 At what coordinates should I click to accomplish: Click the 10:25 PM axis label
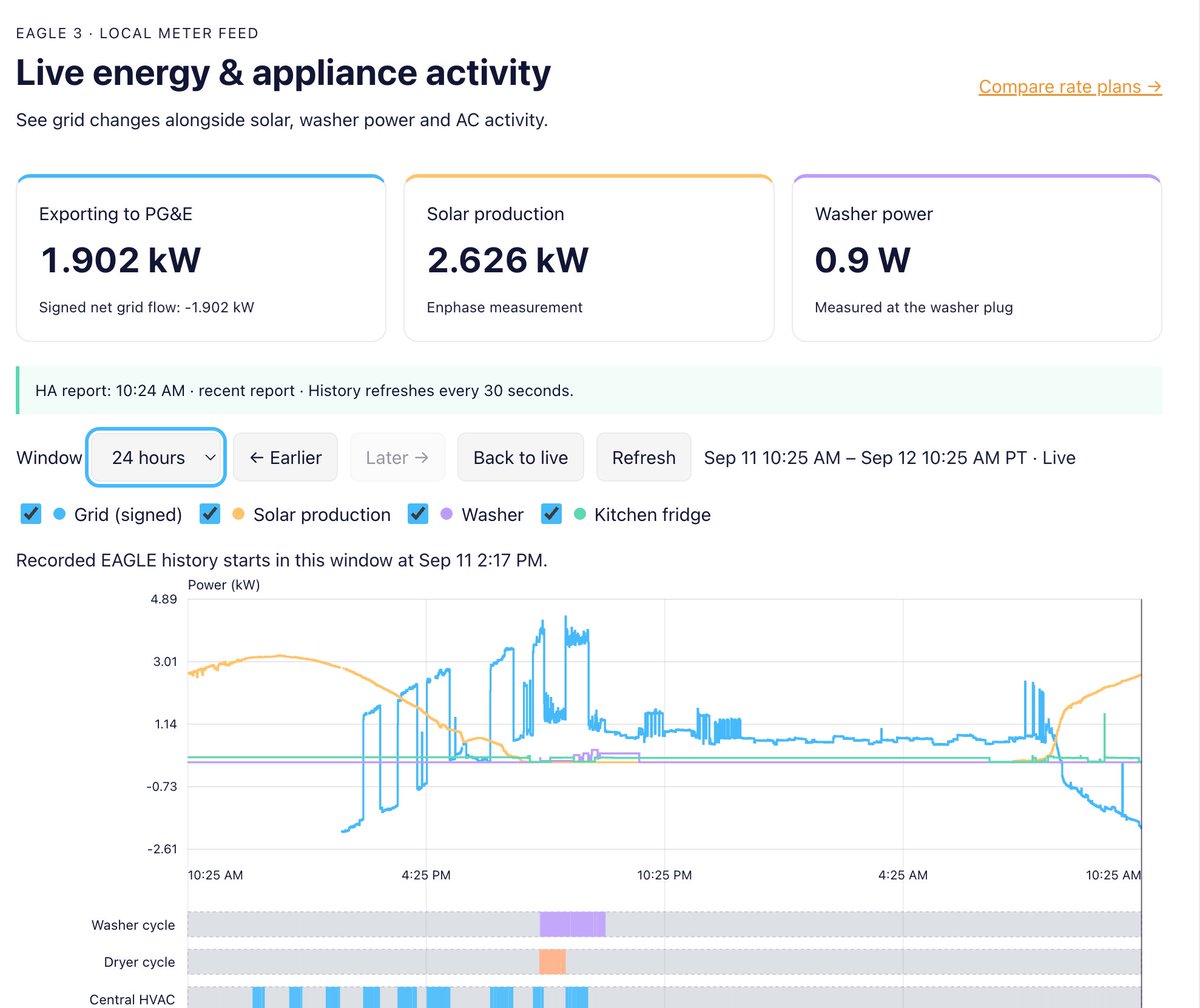[x=665, y=874]
